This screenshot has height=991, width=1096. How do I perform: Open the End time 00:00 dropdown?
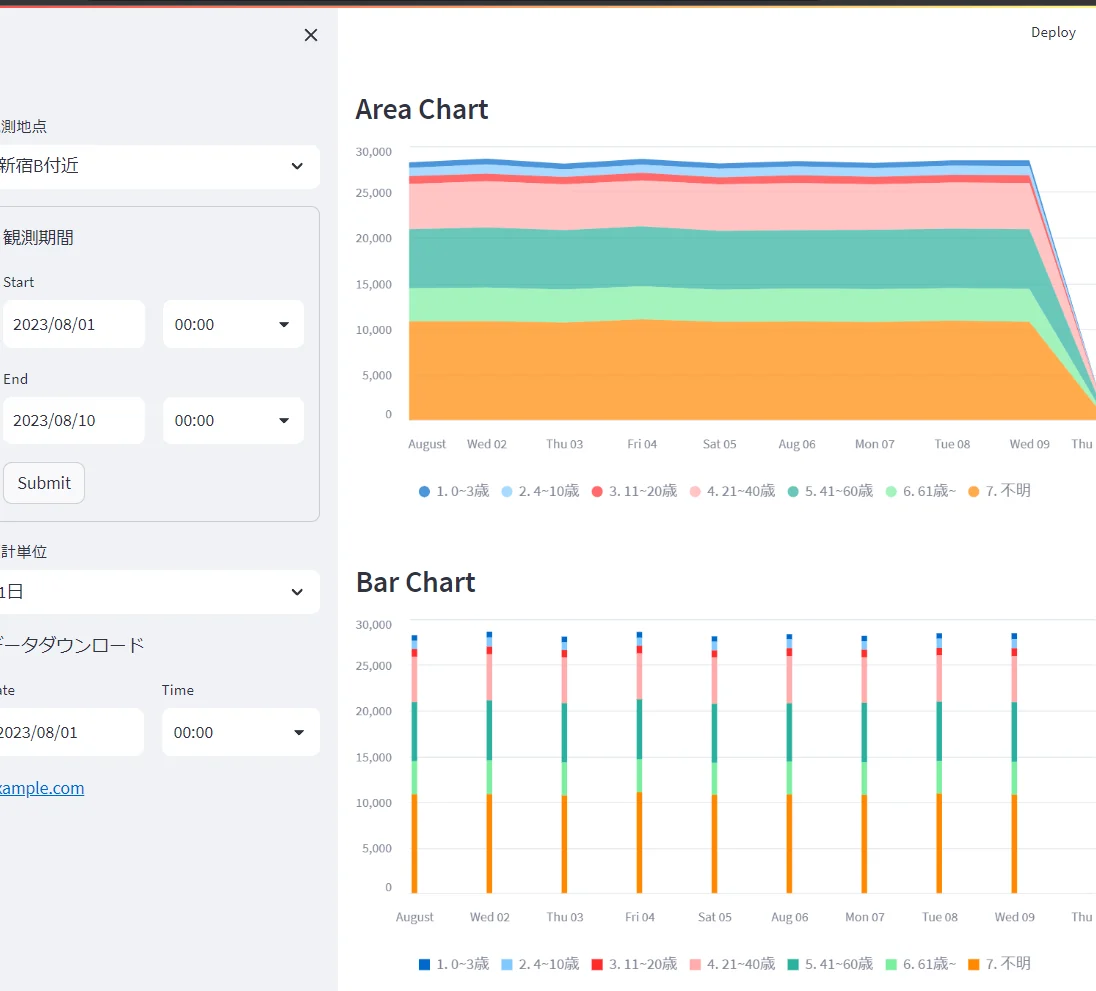233,421
